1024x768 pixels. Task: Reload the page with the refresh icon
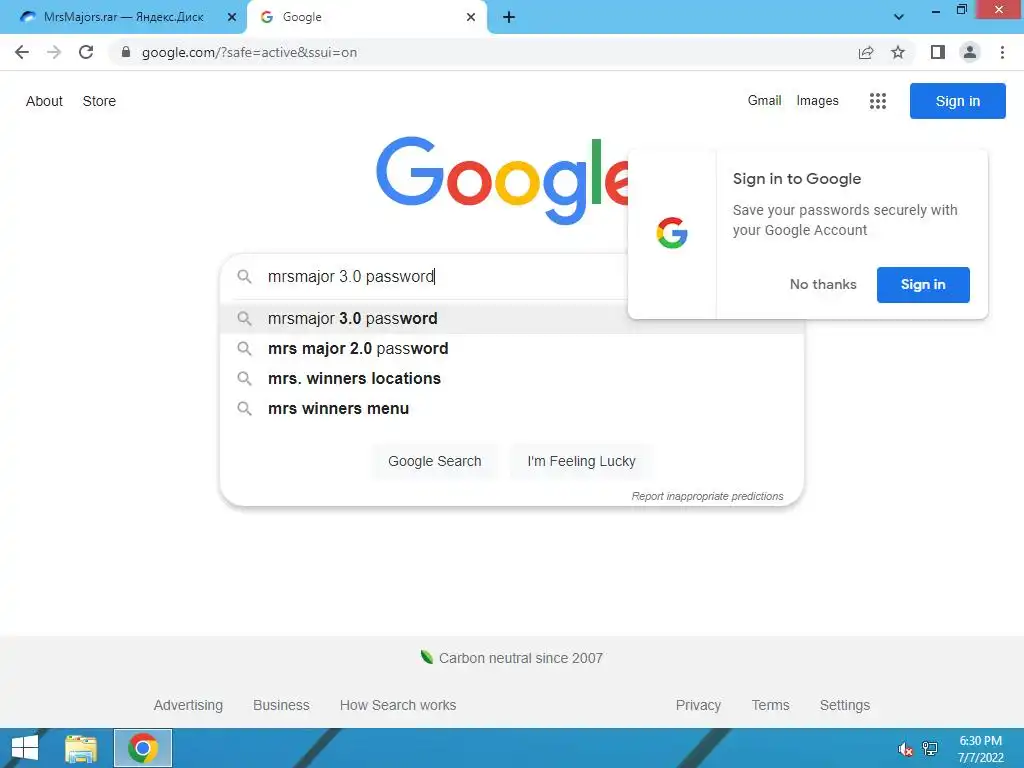pos(86,52)
